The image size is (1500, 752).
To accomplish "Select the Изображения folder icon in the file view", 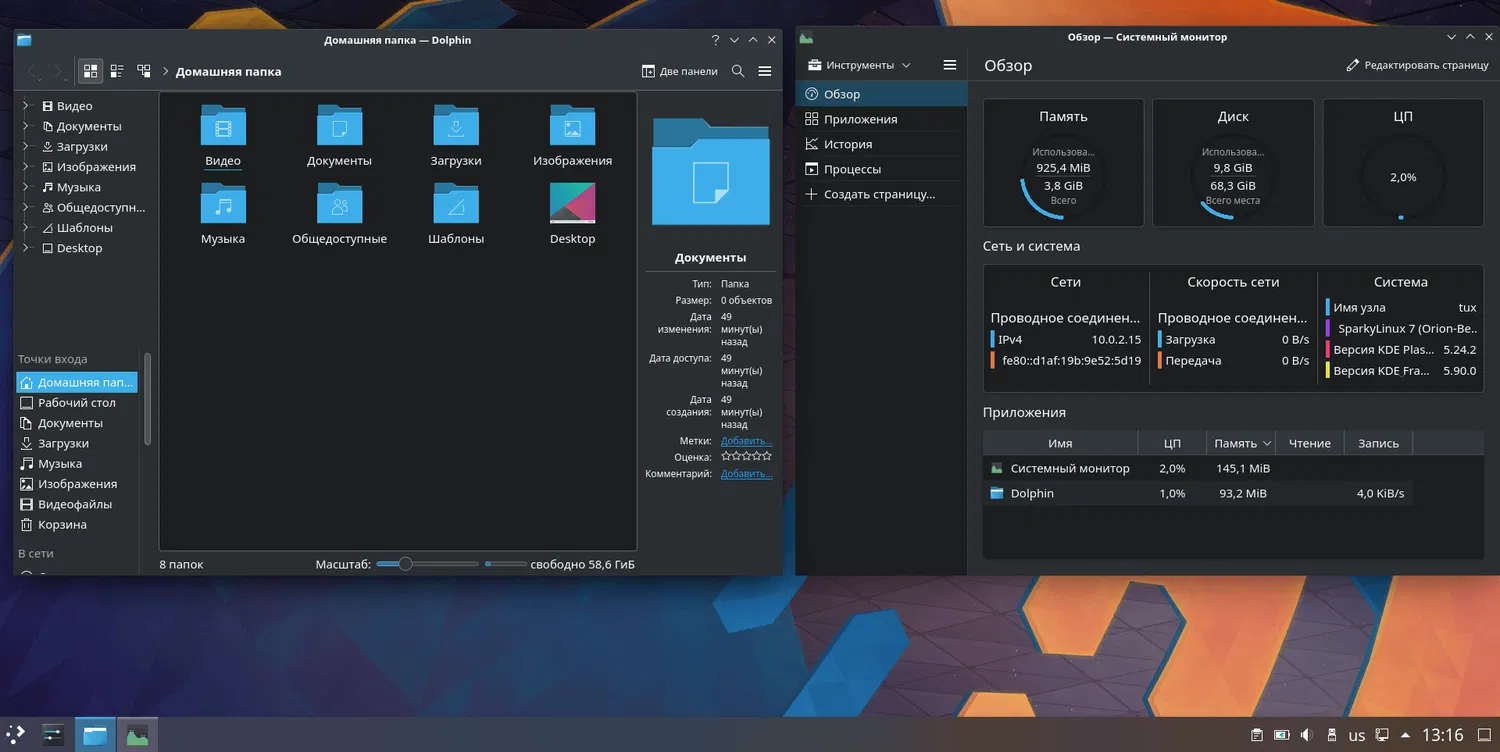I will click(x=572, y=126).
